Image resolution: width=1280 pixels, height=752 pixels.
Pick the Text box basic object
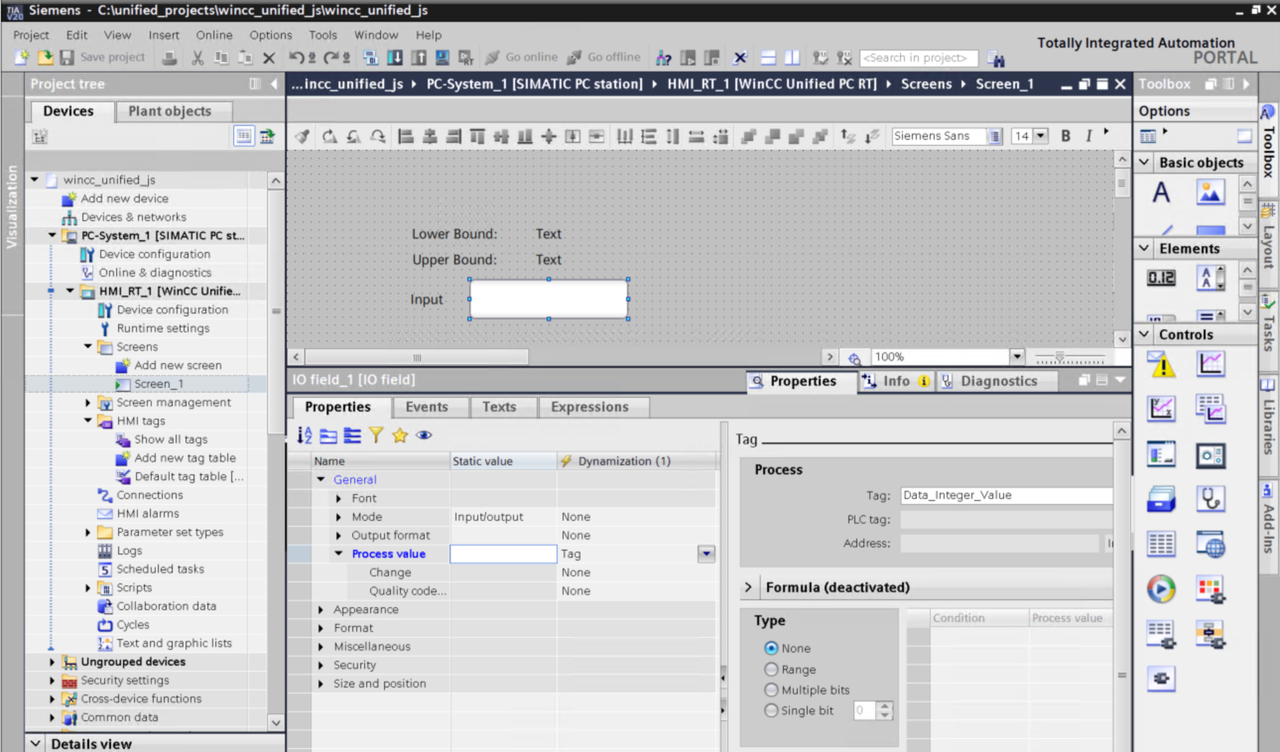pyautogui.click(x=1161, y=193)
